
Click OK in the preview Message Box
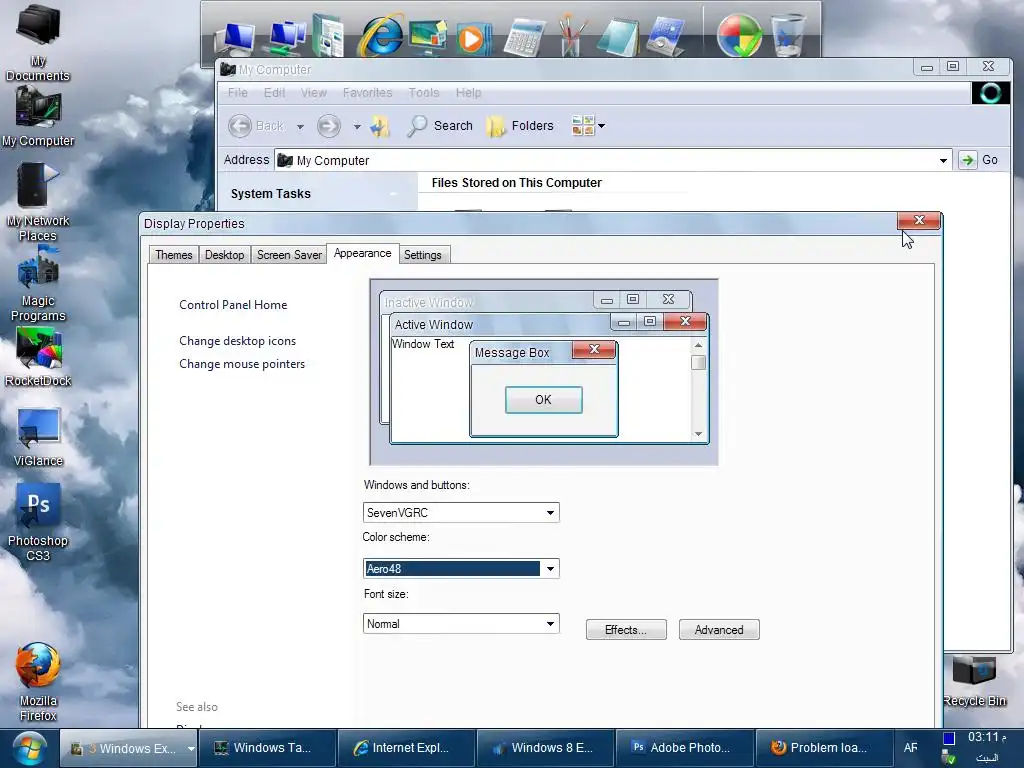(x=543, y=400)
